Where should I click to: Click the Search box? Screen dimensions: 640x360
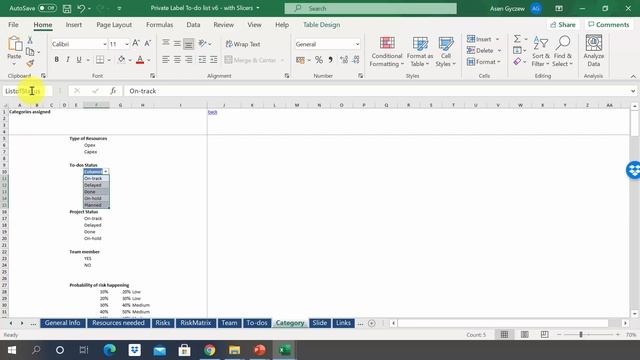pyautogui.click(x=370, y=8)
